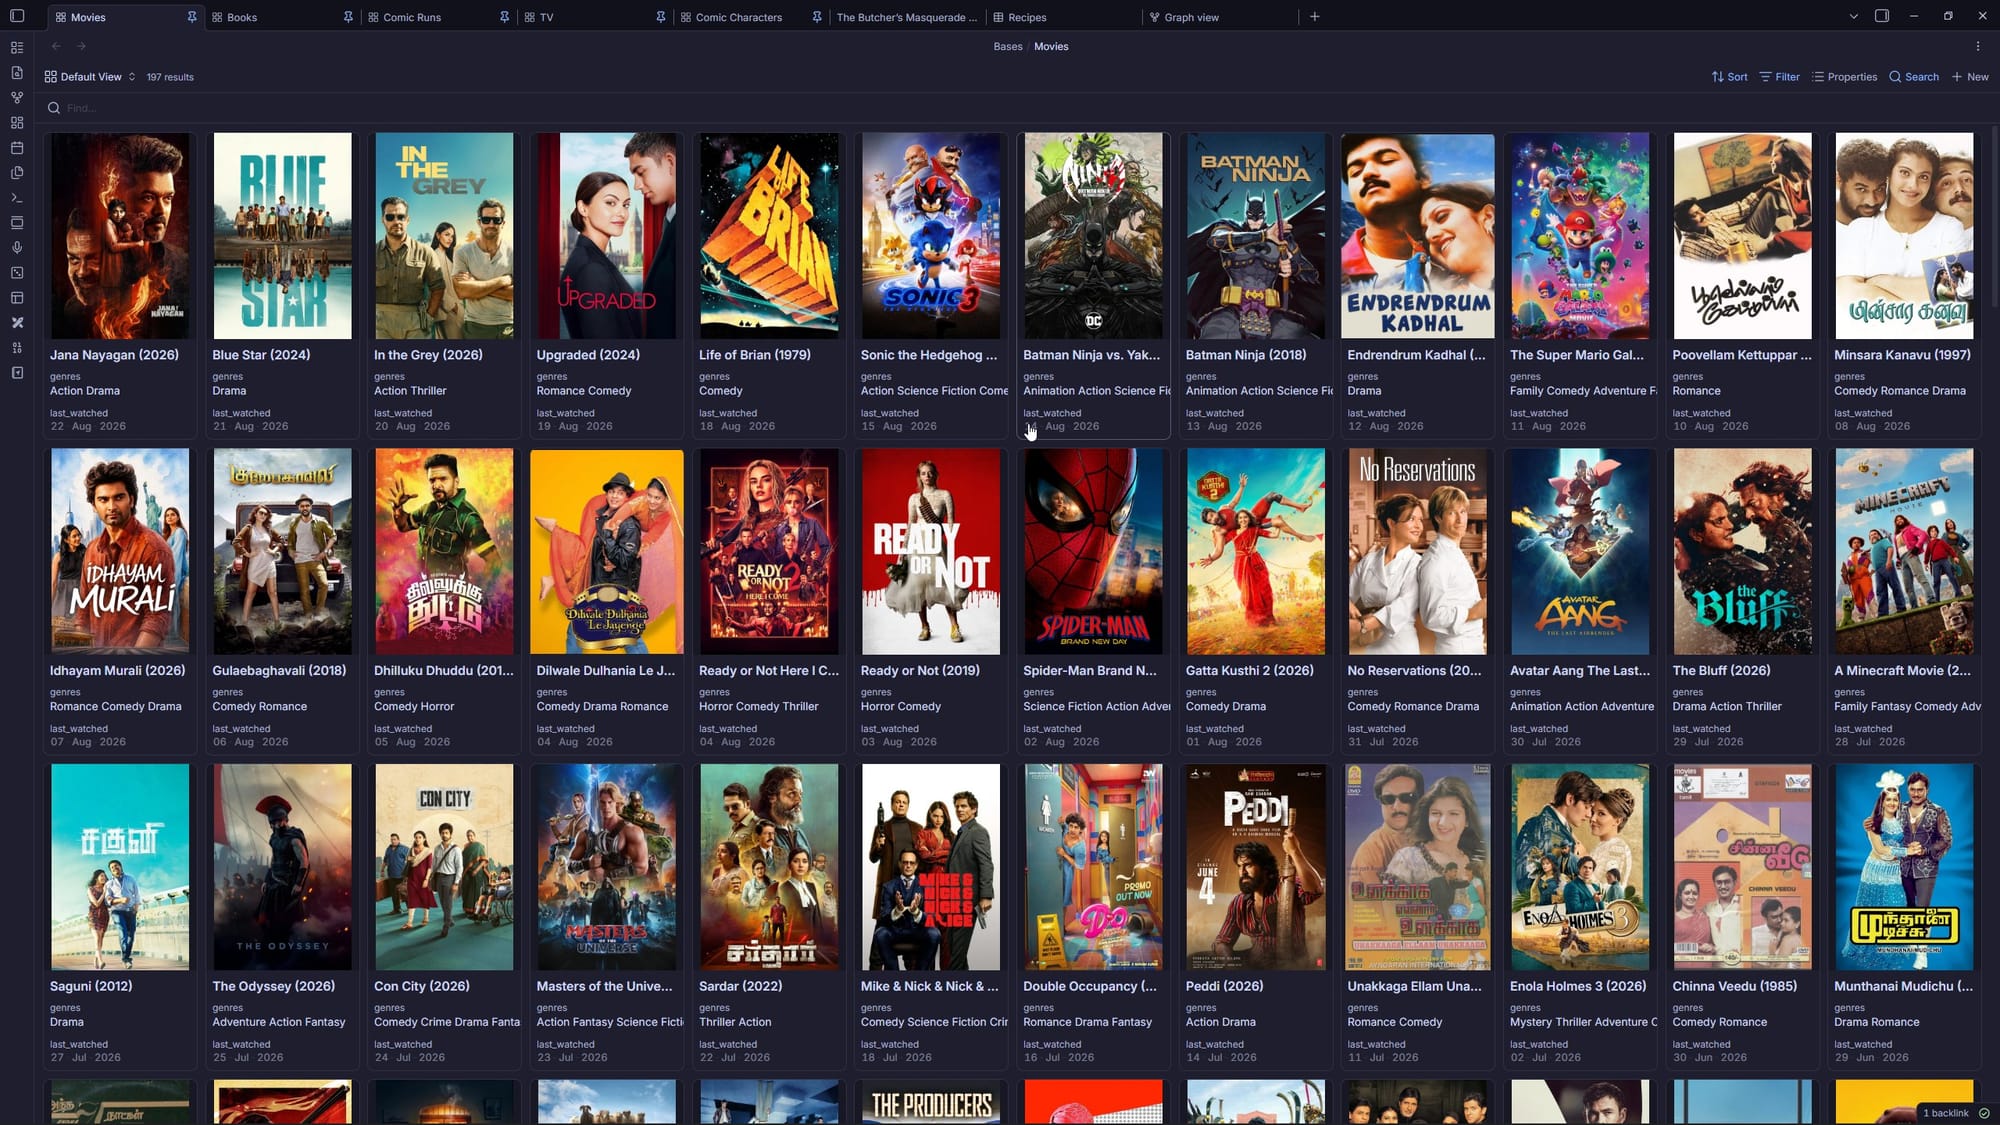Image resolution: width=2000 pixels, height=1125 pixels.
Task: Click the bottom-most icon in the left ribbon
Action: 17,373
